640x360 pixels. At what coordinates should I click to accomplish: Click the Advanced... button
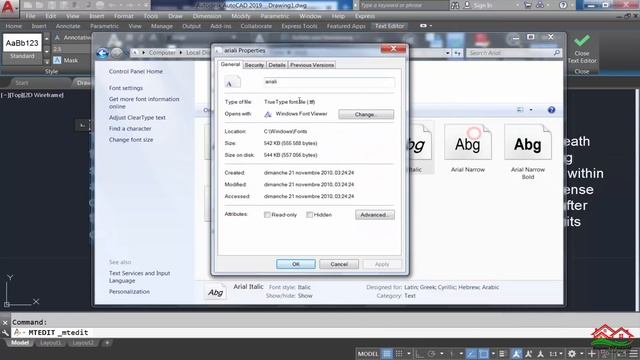[375, 215]
